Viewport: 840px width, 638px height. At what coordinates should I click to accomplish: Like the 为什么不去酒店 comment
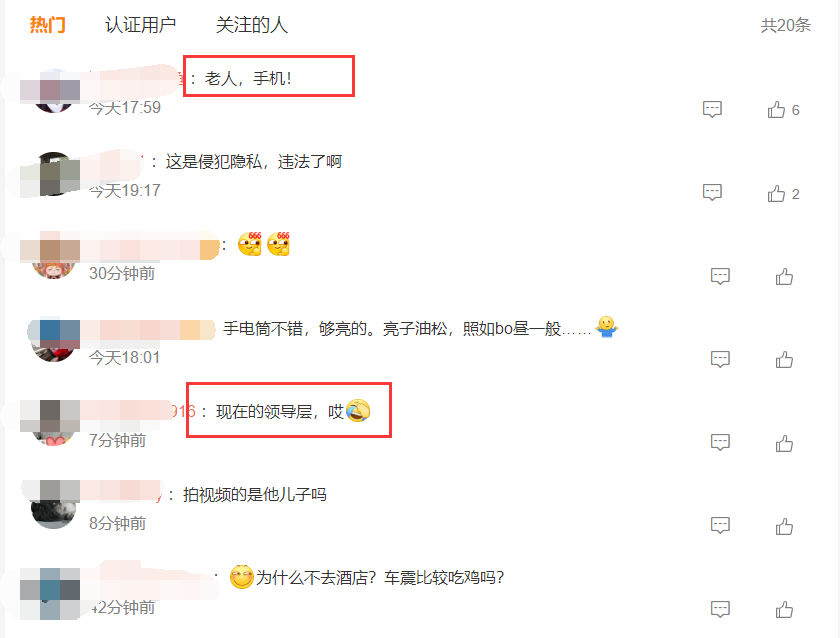(x=784, y=610)
